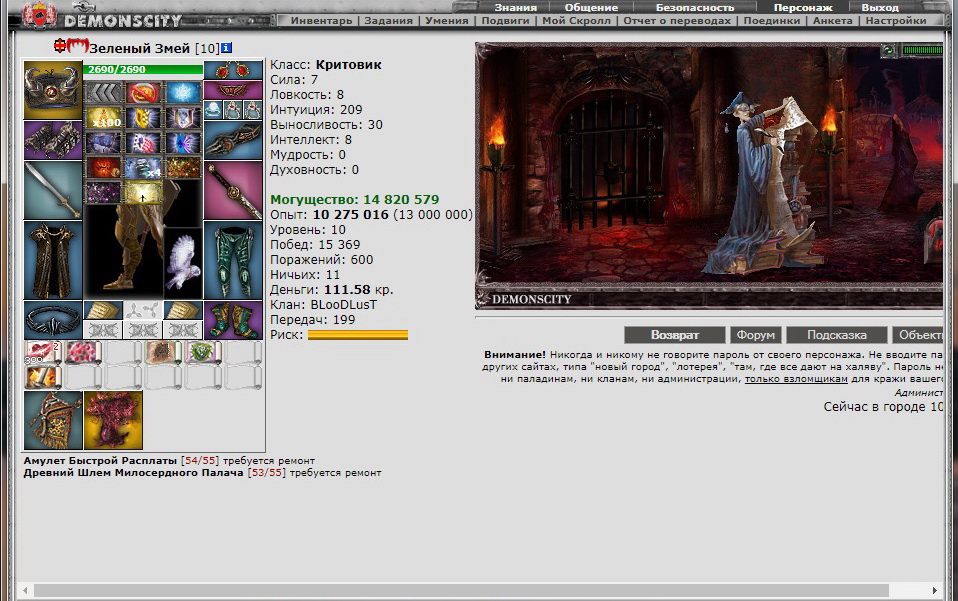Click the dark bracer equipment slot
Image resolution: width=958 pixels, height=601 pixels.
233,140
